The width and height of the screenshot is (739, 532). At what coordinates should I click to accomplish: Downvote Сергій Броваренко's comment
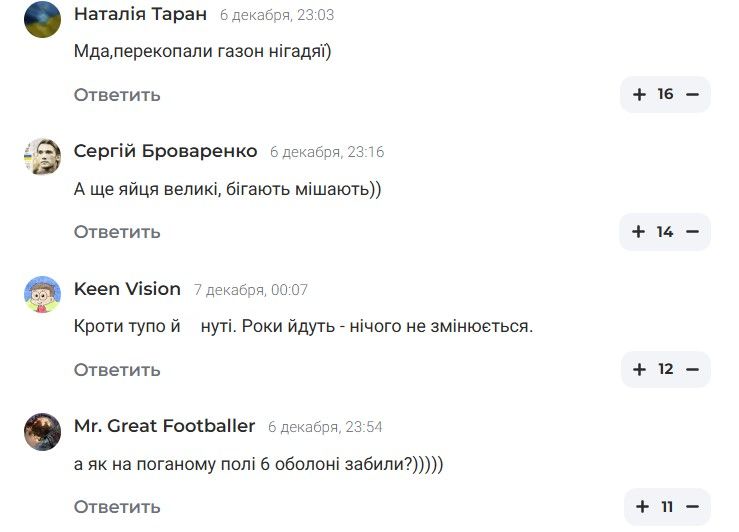(x=692, y=232)
